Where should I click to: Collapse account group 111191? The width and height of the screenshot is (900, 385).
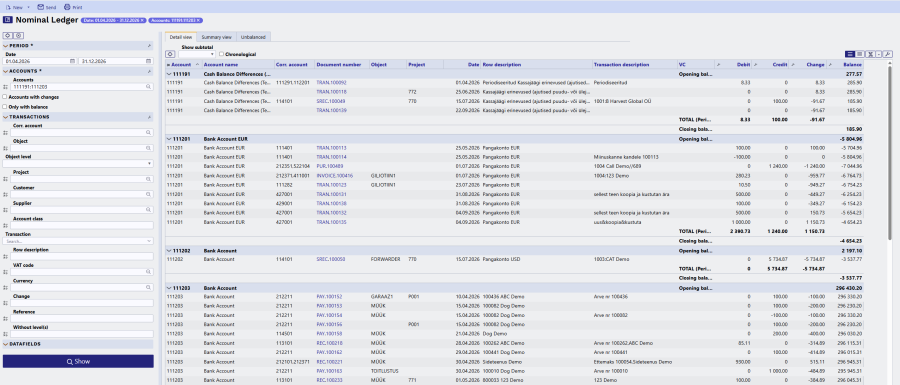pos(169,74)
